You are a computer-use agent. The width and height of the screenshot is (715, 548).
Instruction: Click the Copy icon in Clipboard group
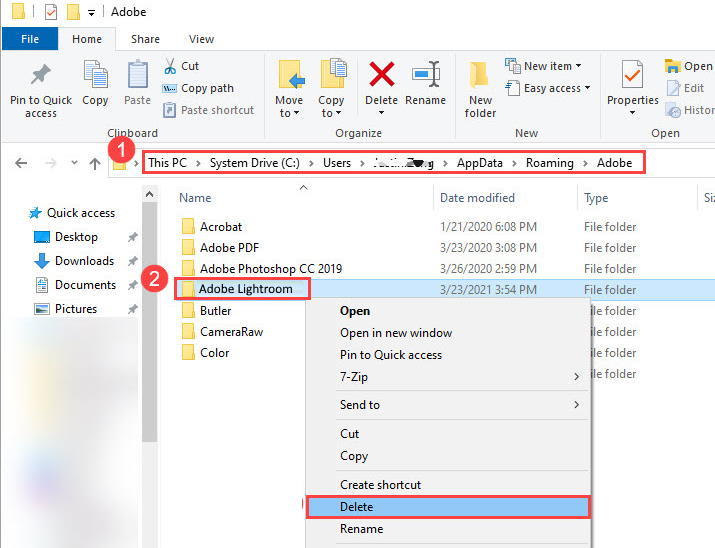tap(95, 74)
